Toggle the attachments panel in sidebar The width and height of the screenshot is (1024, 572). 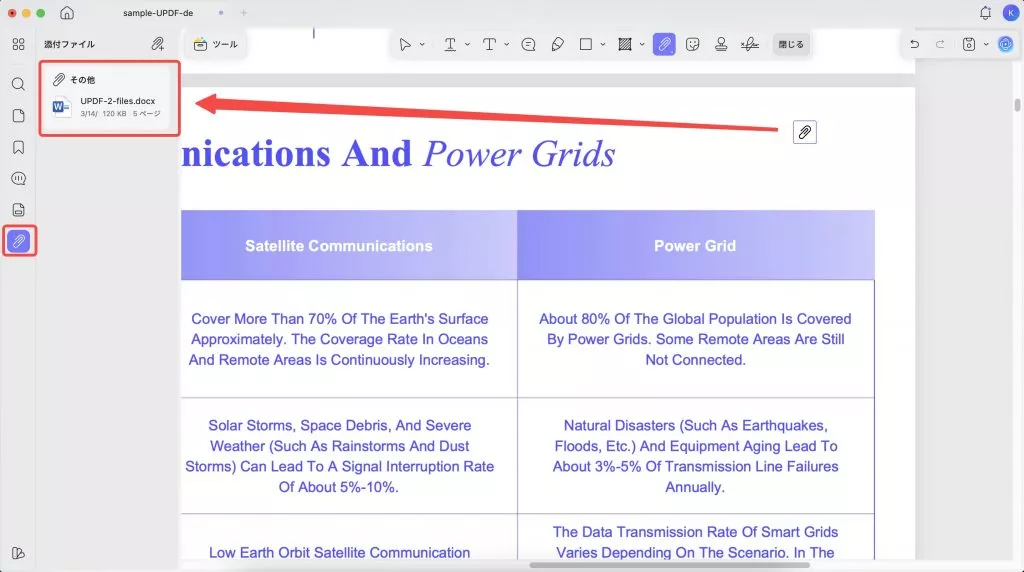pos(19,241)
